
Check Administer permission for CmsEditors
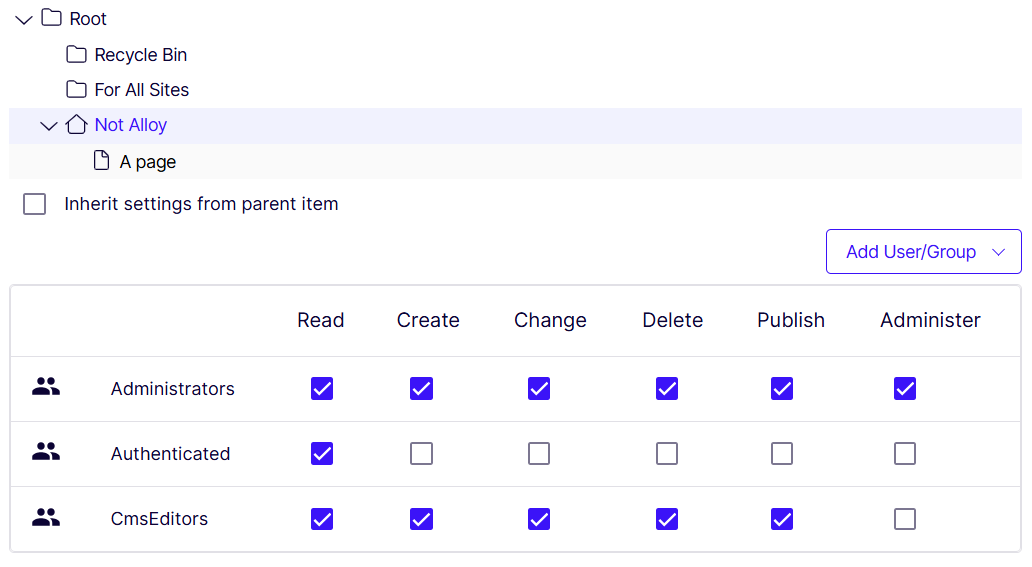[x=905, y=519]
